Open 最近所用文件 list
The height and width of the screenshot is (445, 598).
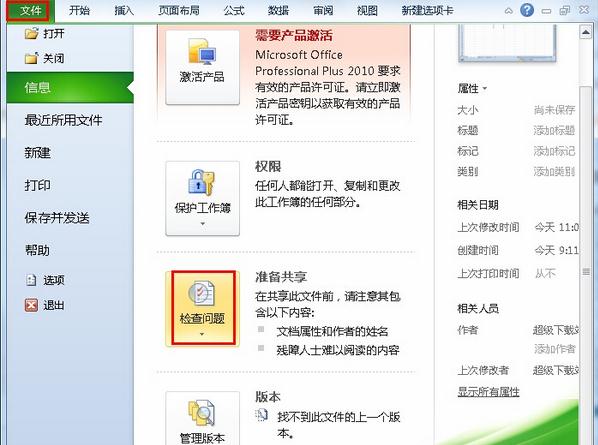tap(63, 120)
